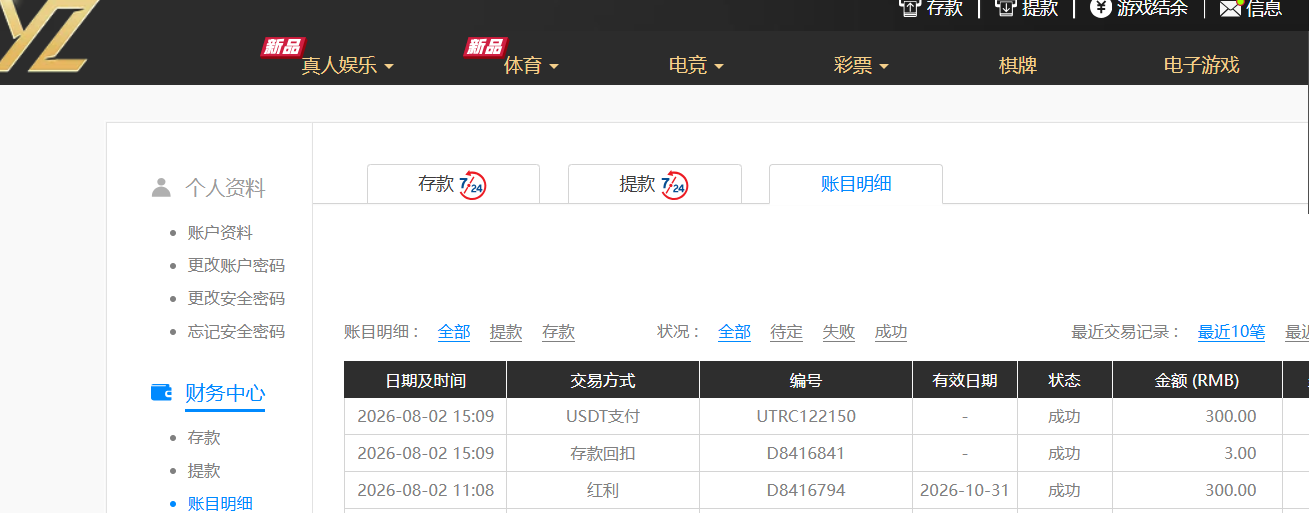Click the 新品 badge above 体育
The image size is (1309, 513).
pos(485,47)
